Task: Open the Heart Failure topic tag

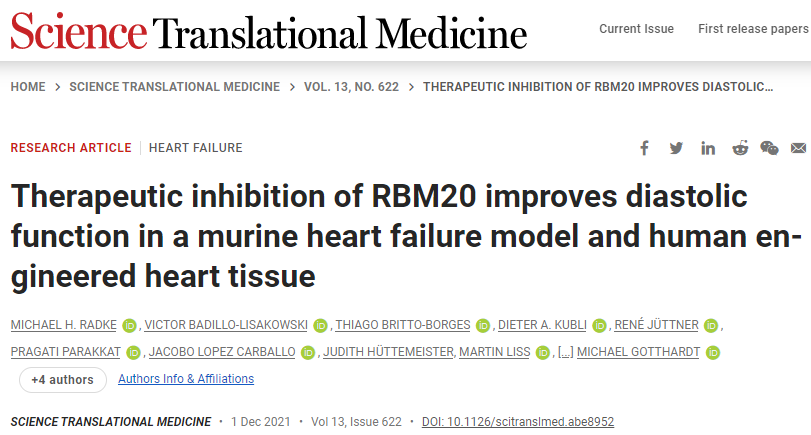Action: 195,148
